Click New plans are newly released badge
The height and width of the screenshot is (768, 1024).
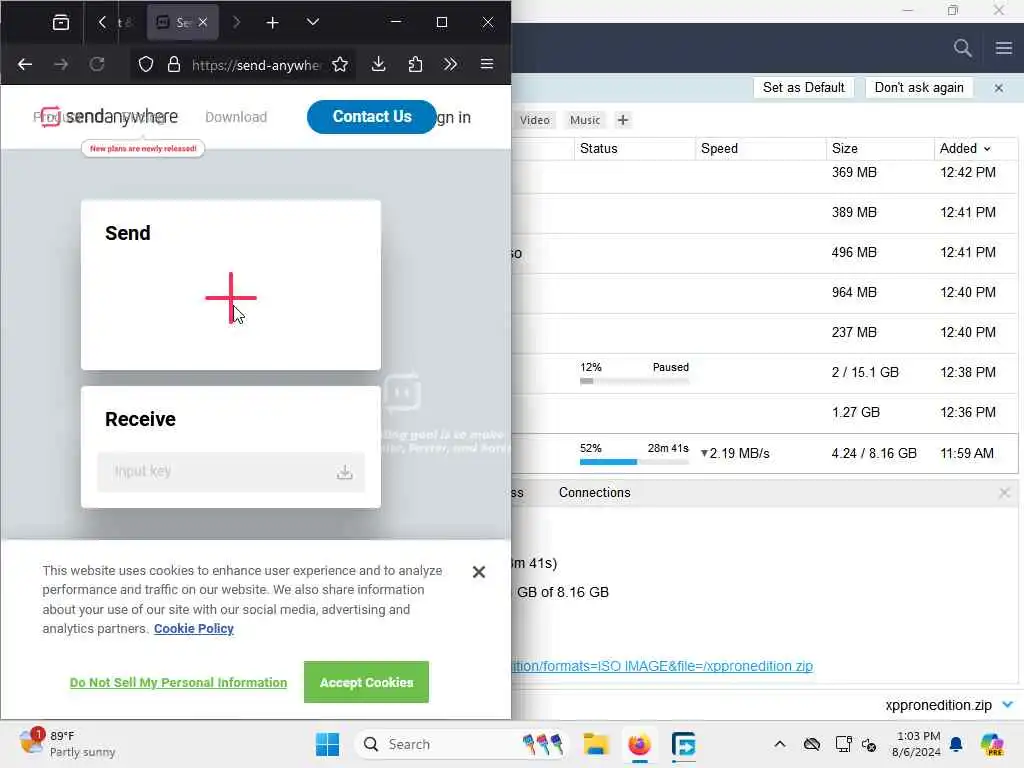point(143,148)
